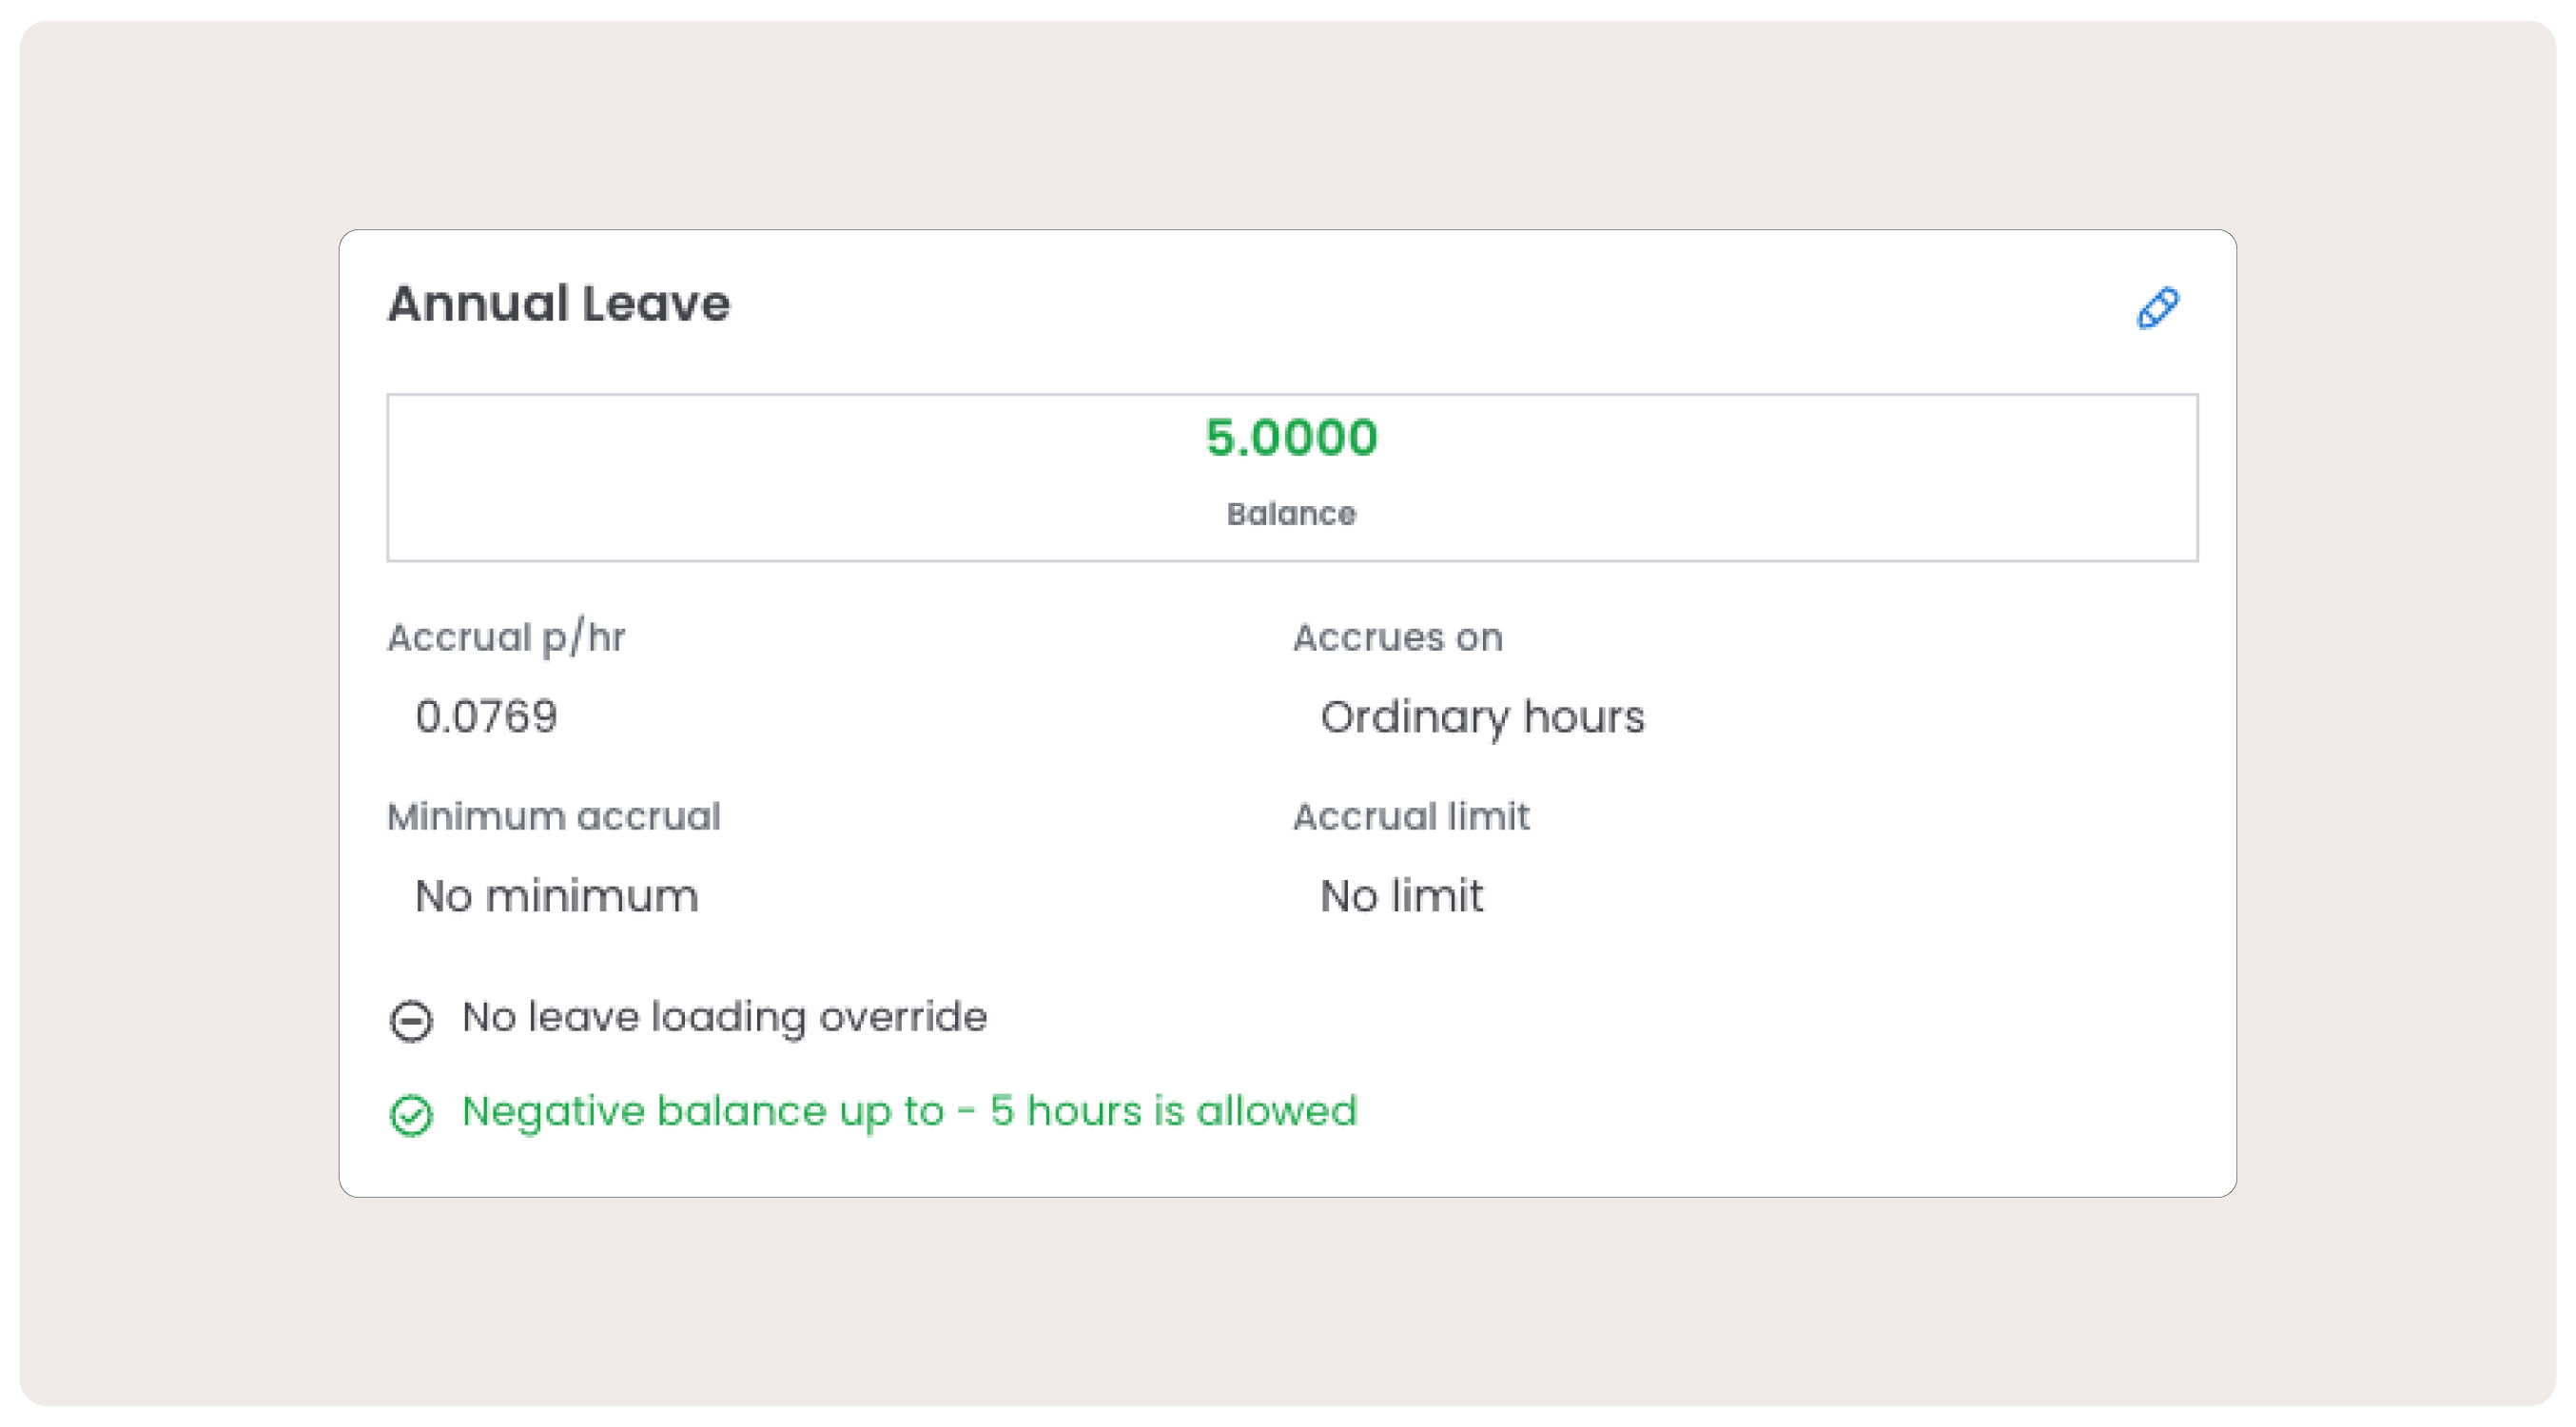Viewport: 2576px width, 1427px height.
Task: Click the No minimum value
Action: coord(556,896)
